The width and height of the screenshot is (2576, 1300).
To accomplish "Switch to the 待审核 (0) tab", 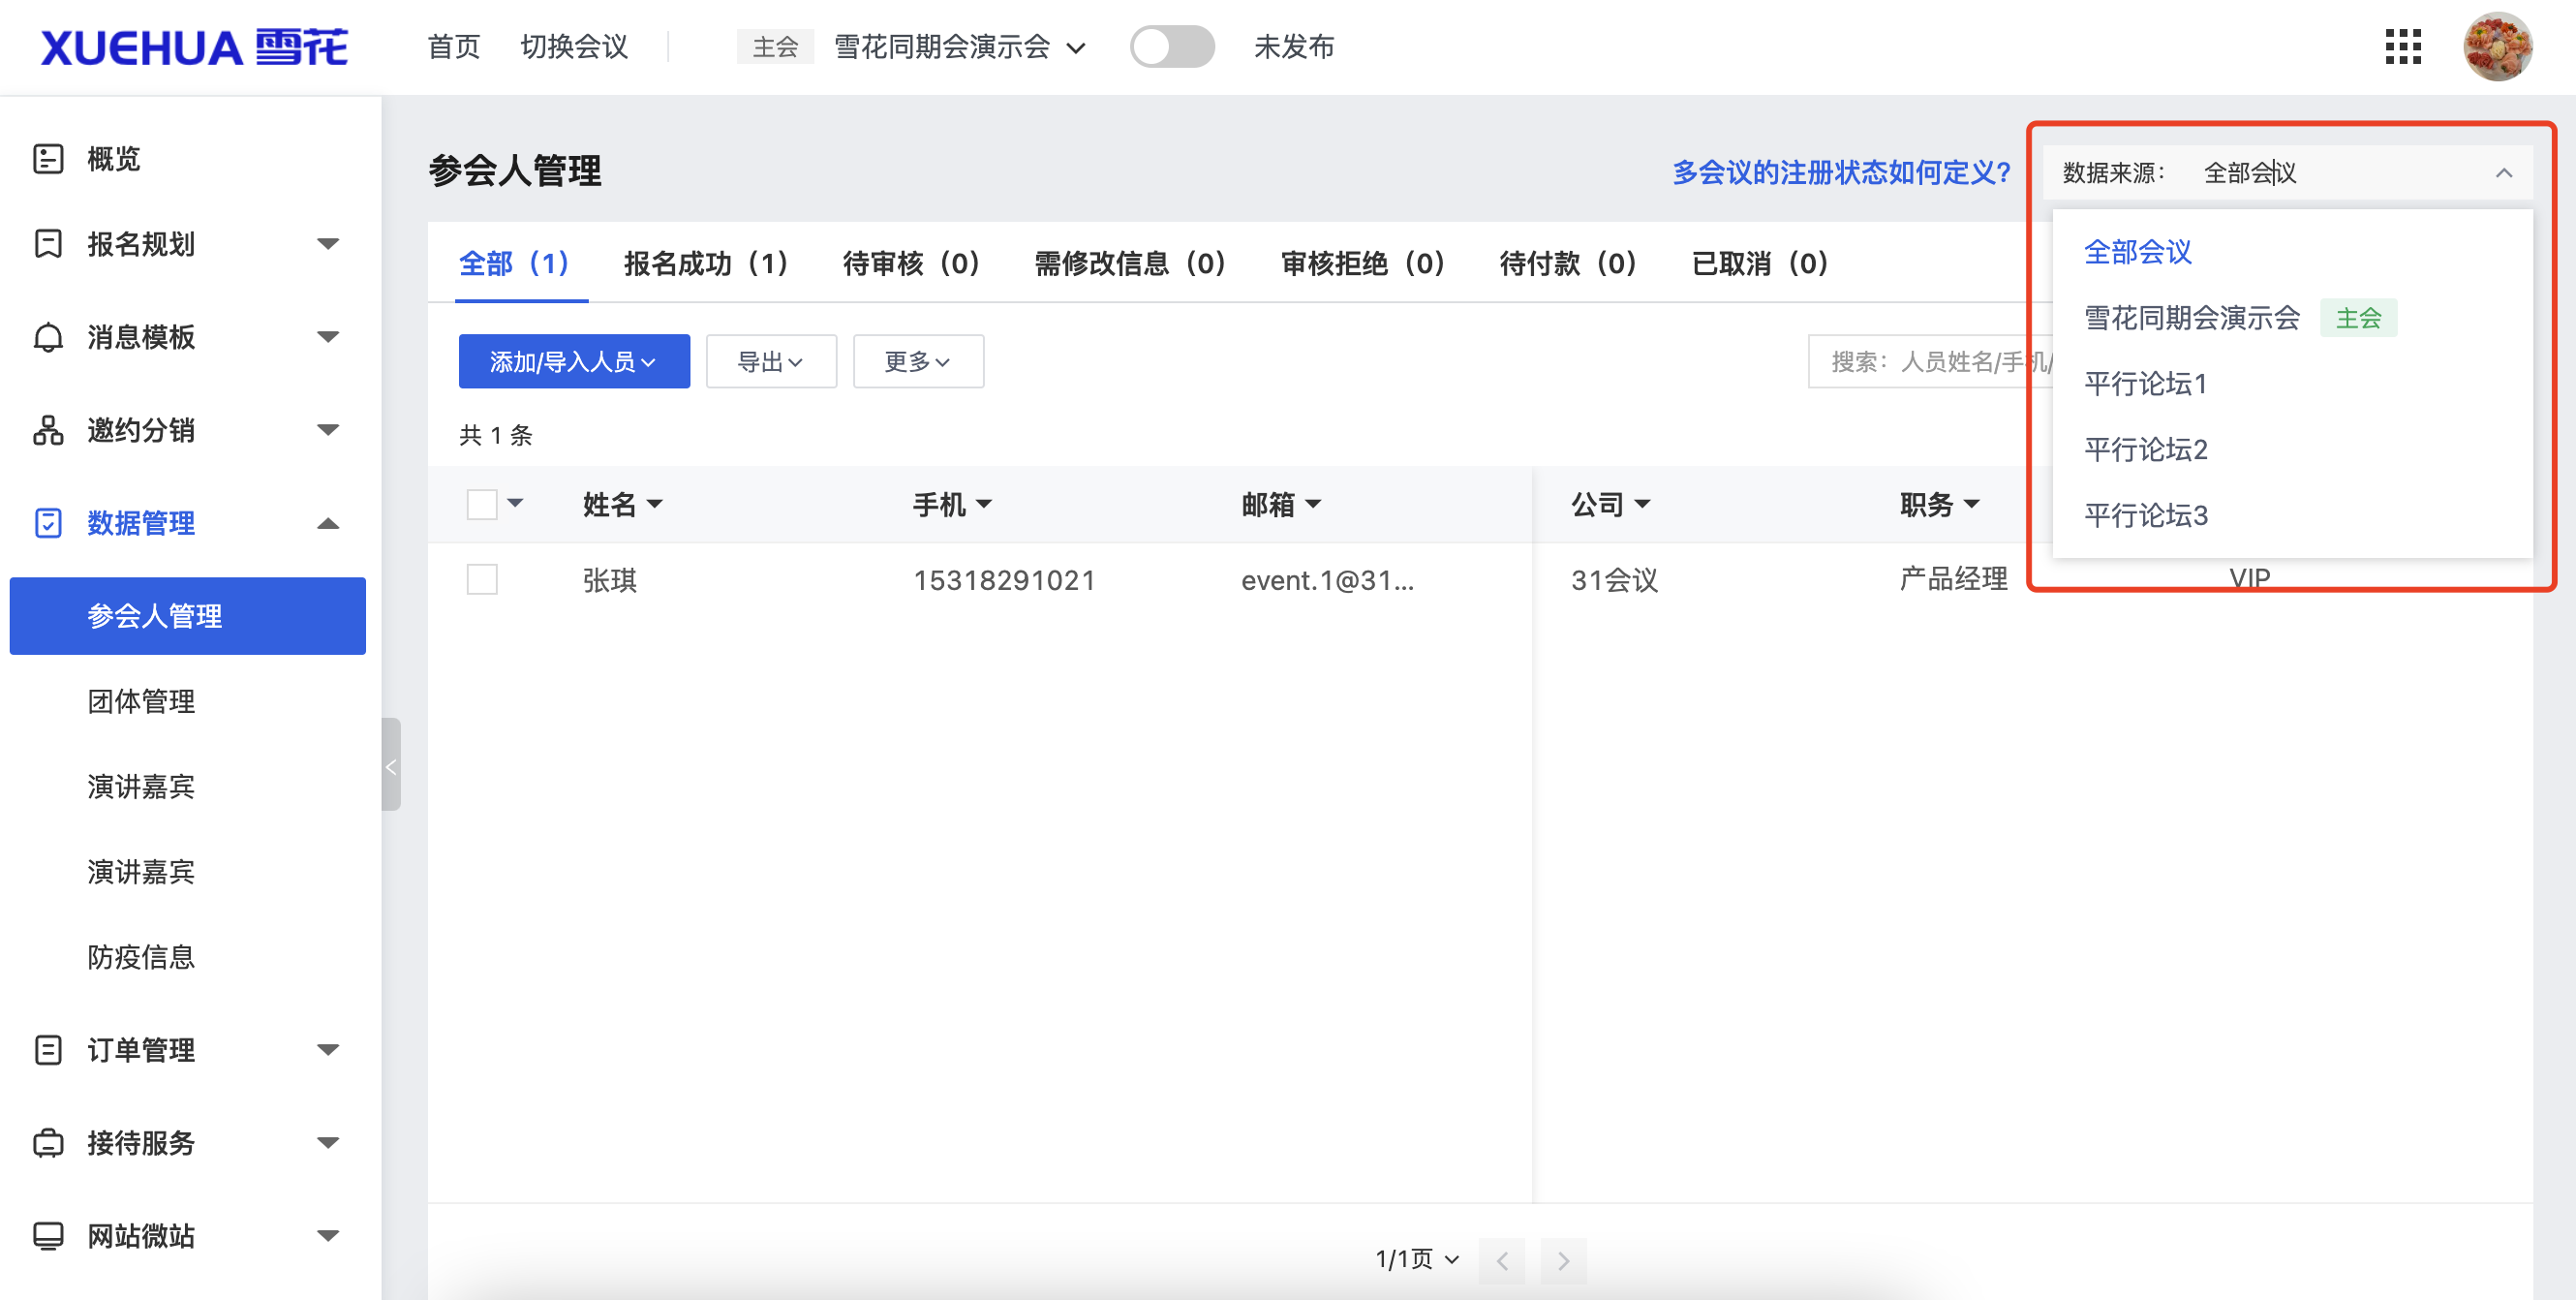I will pyautogui.click(x=911, y=263).
